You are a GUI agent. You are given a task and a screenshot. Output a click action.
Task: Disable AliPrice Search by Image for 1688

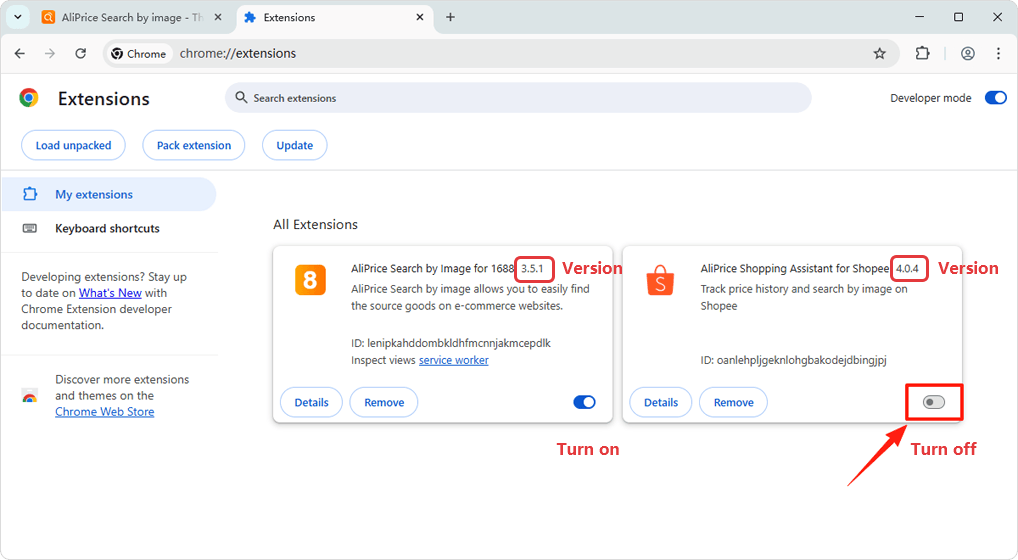click(x=584, y=402)
